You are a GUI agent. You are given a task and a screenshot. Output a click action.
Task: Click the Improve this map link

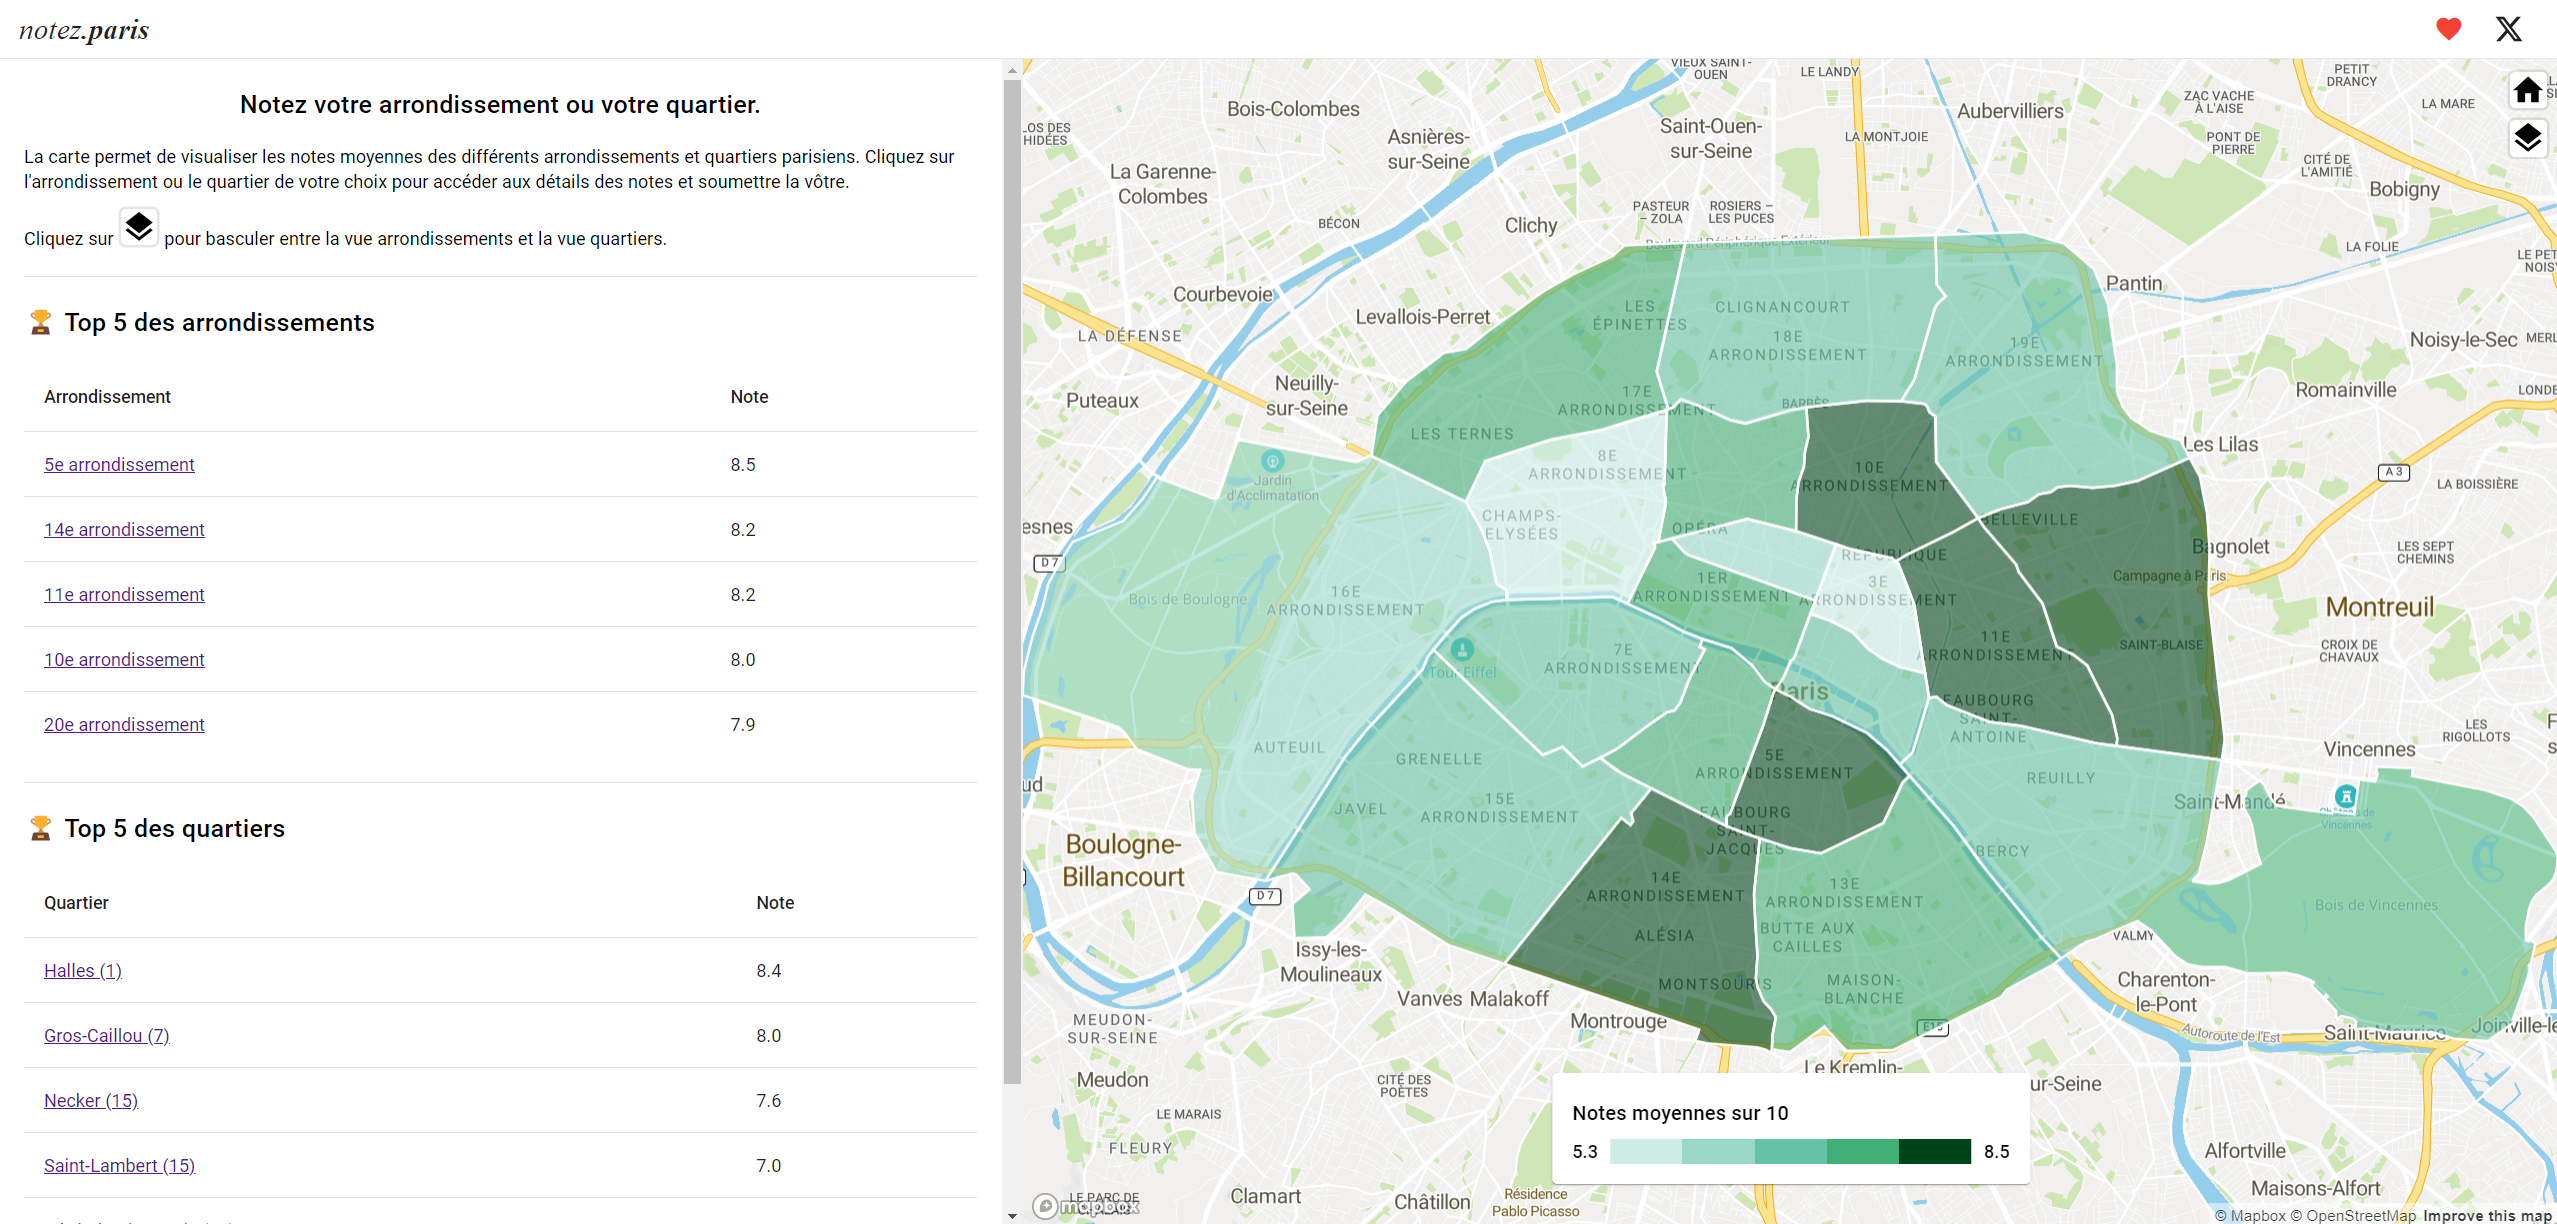[2487, 1215]
